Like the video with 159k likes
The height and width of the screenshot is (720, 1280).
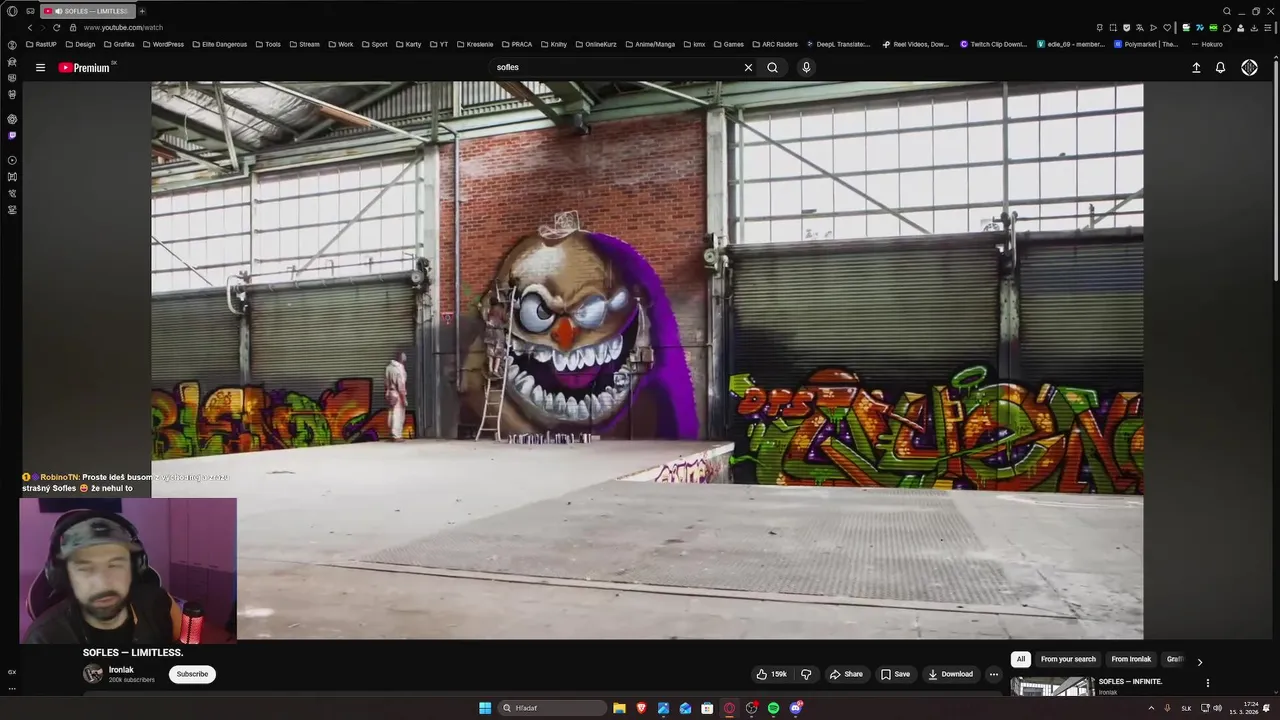point(771,674)
